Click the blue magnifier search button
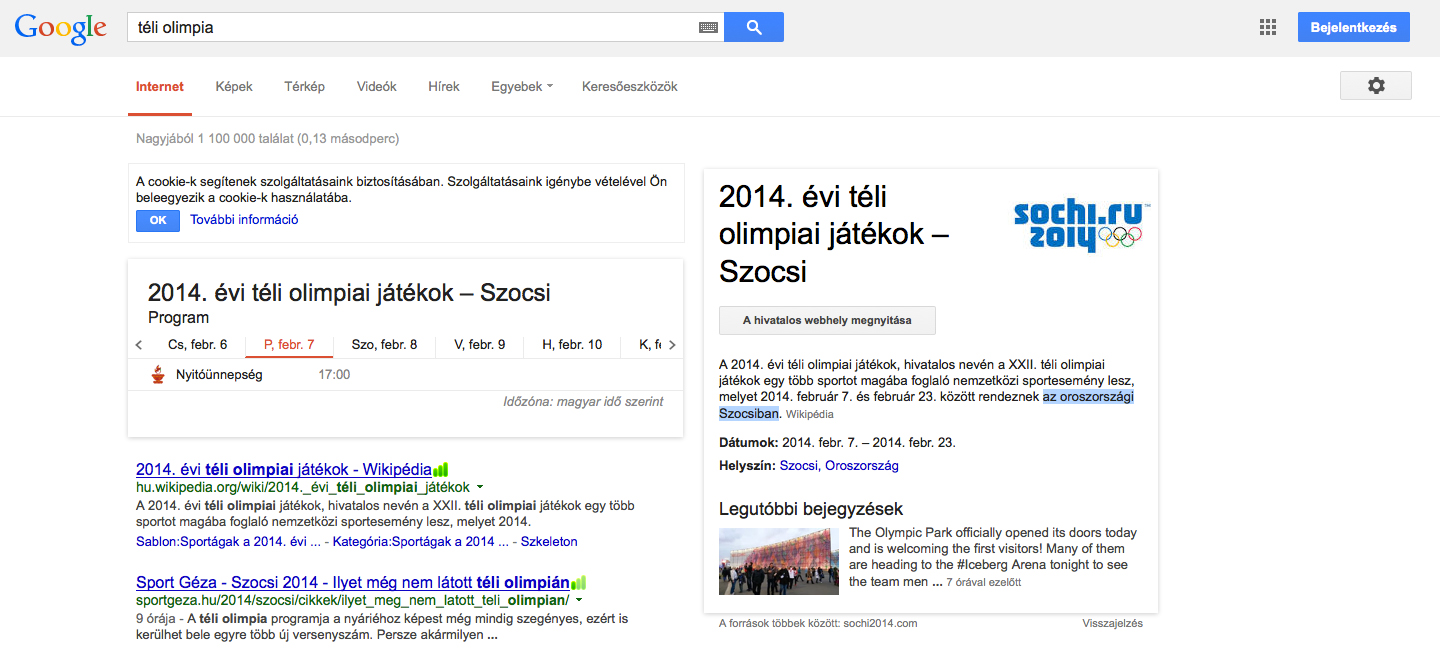Image resolution: width=1440 pixels, height=650 pixels. click(x=754, y=27)
